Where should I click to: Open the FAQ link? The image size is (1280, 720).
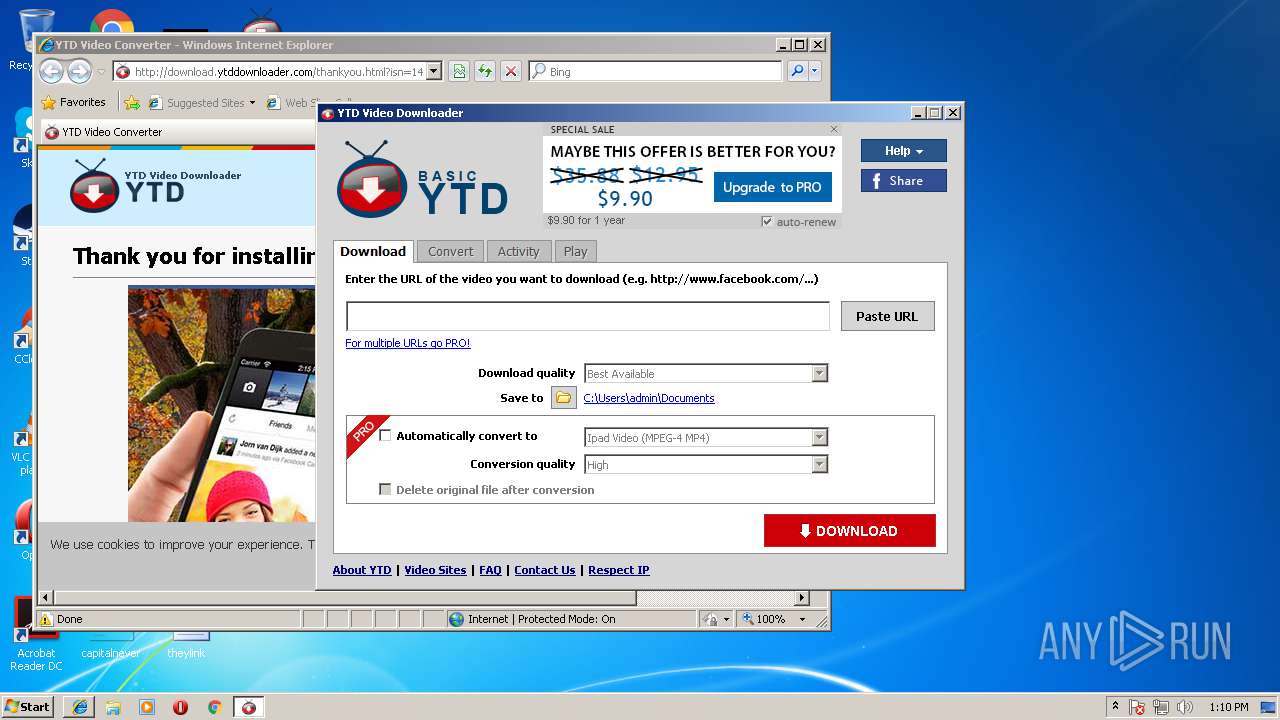pos(490,570)
